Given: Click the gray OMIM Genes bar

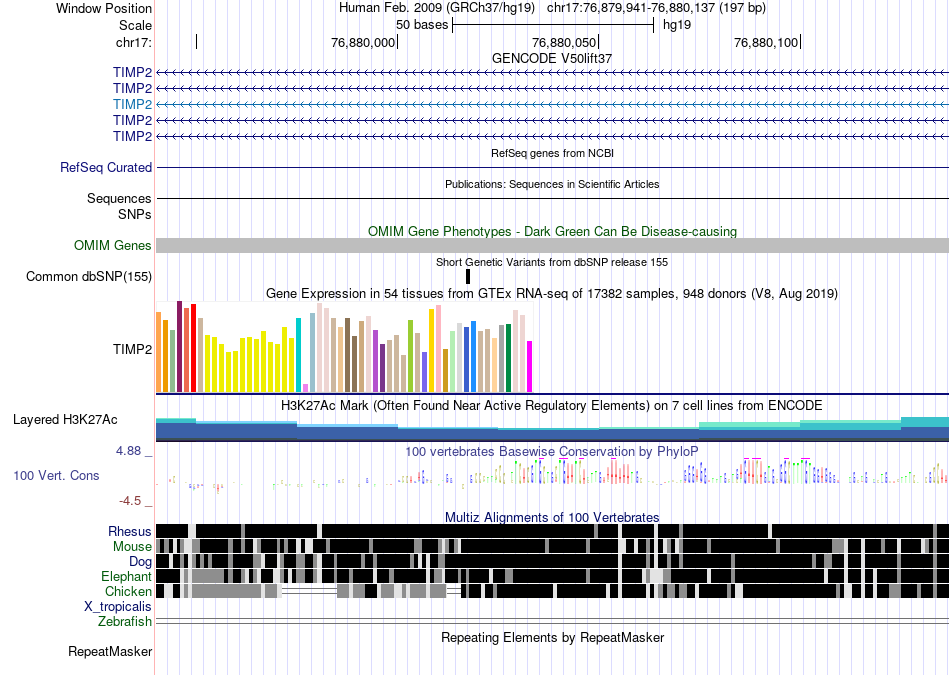Looking at the screenshot, I should (552, 245).
